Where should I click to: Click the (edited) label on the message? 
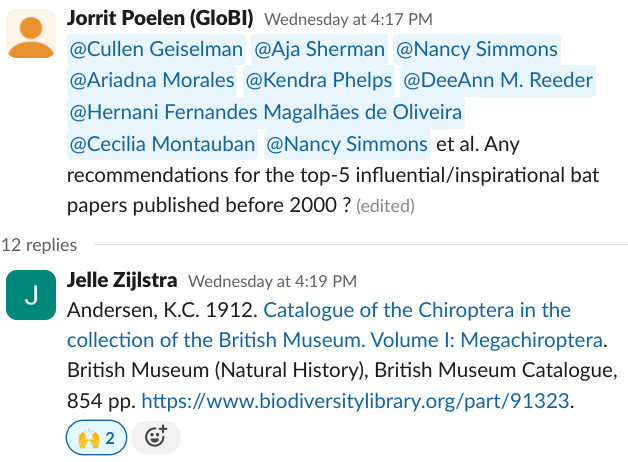click(385, 207)
